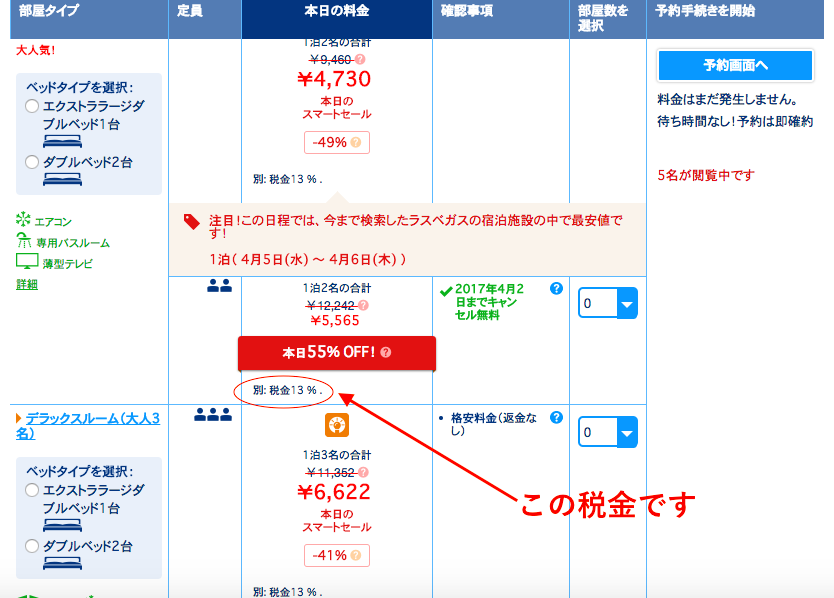Click help icon next to crossed-out ¥11,352
Screen dimensions: 834x598
click(x=363, y=472)
